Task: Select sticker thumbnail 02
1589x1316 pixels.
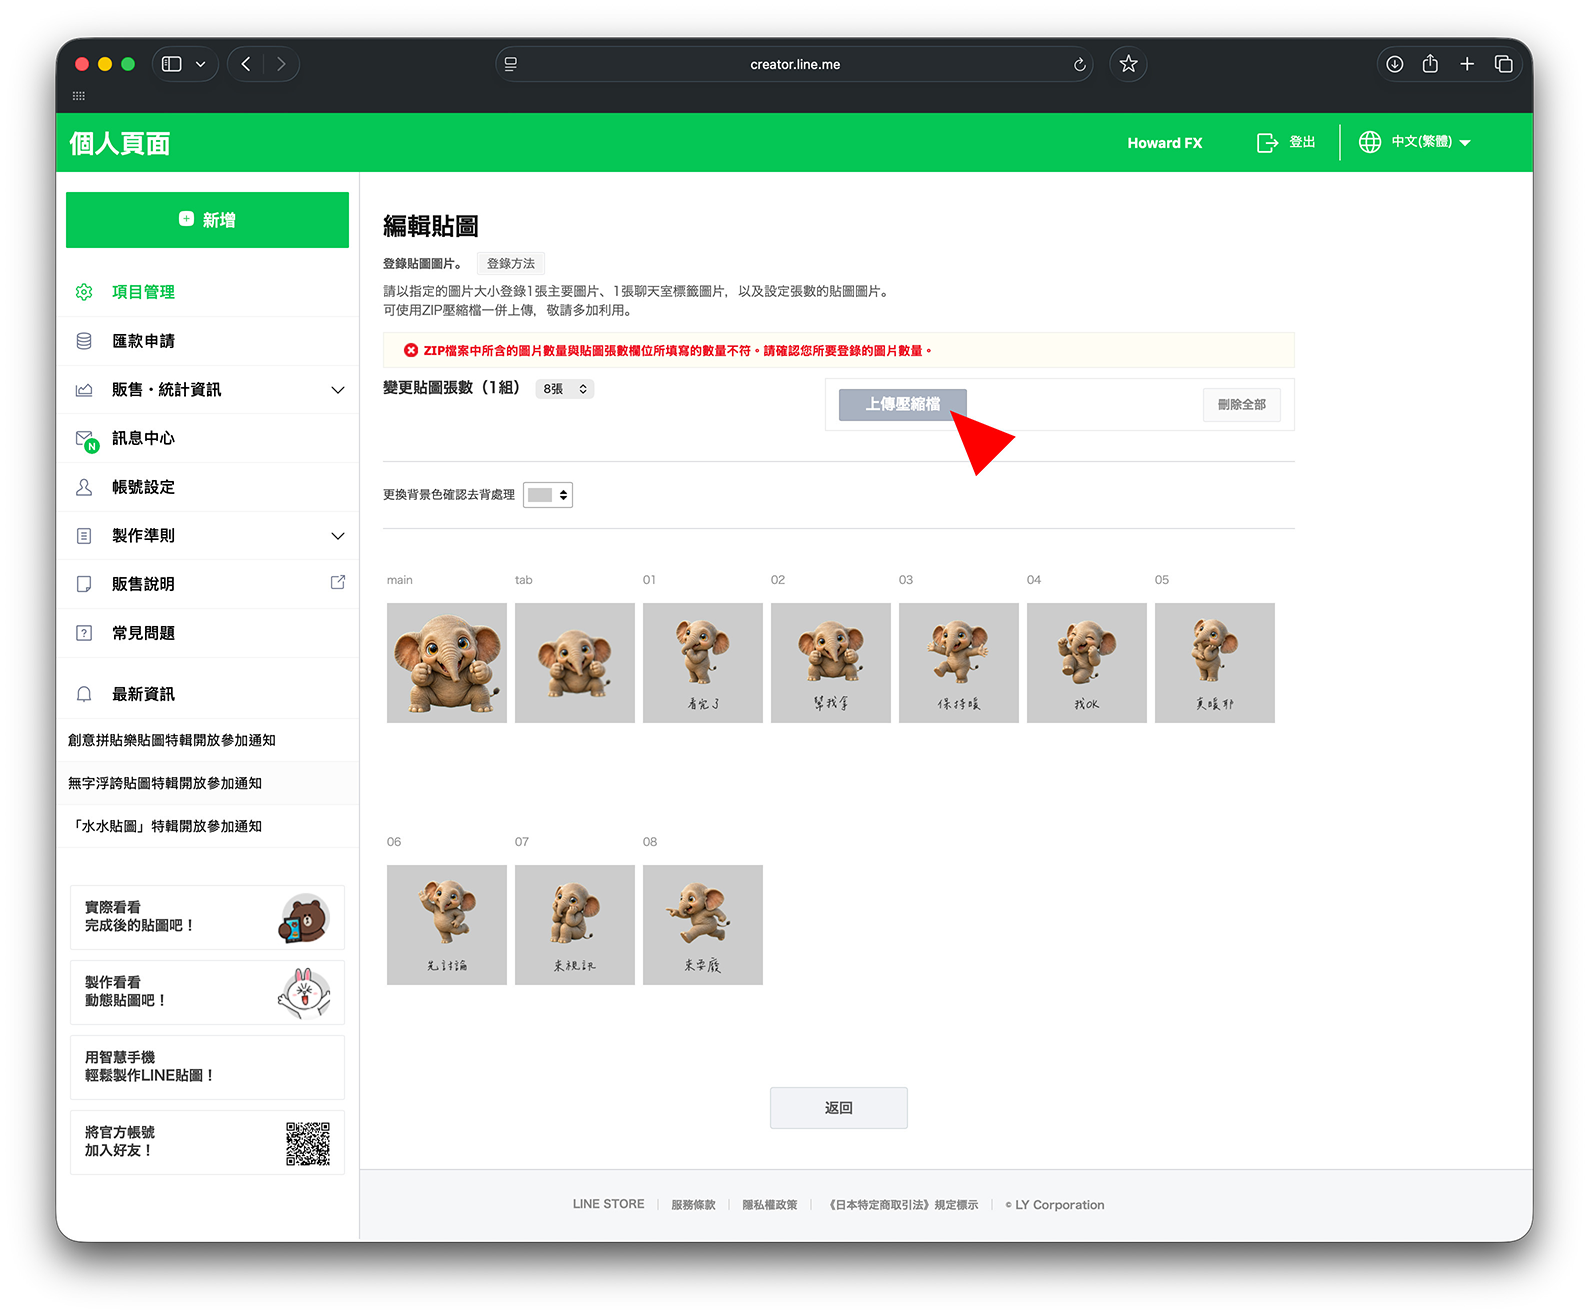Action: click(x=831, y=663)
